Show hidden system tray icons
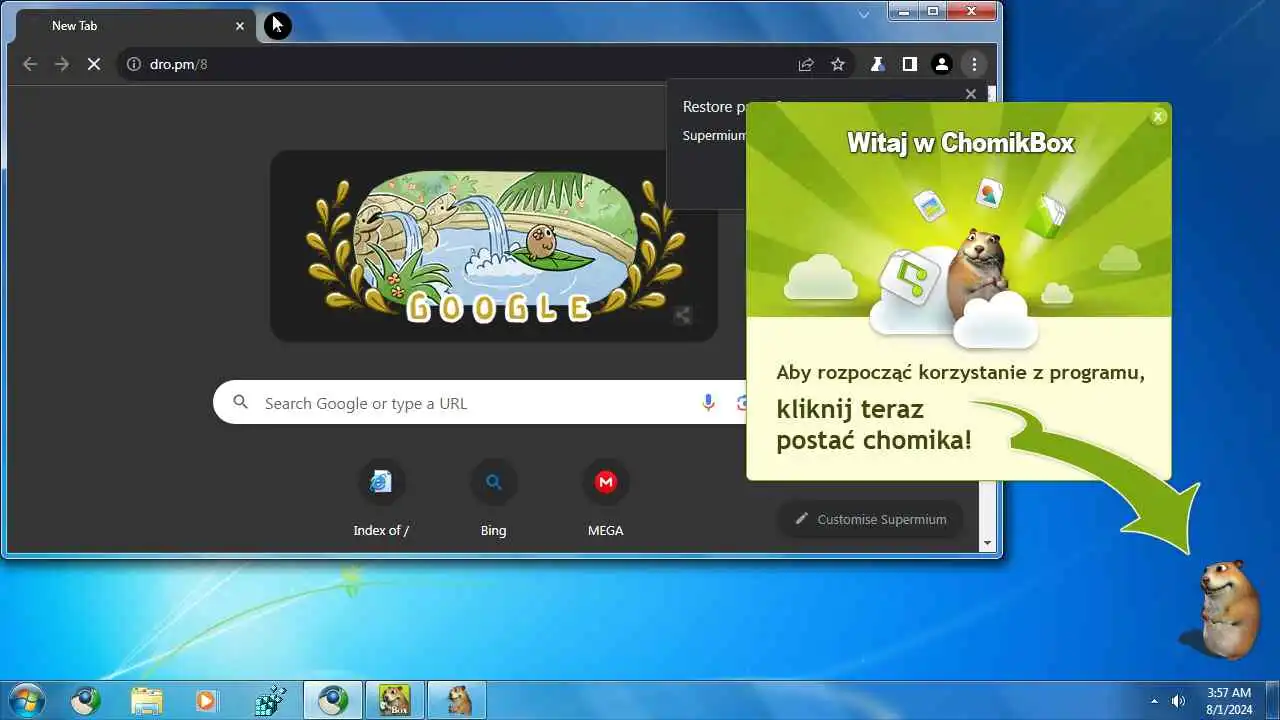This screenshot has width=1280, height=720. pyautogui.click(x=1154, y=701)
